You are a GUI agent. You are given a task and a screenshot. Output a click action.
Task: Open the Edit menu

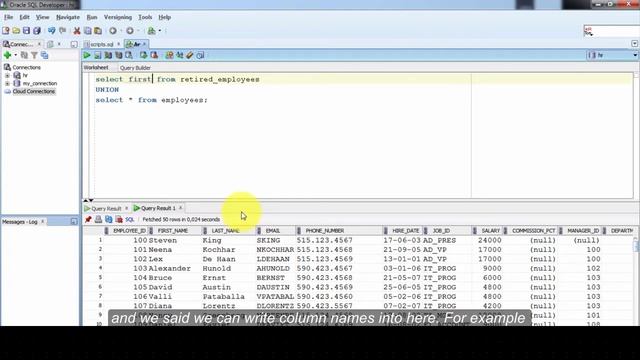point(24,17)
